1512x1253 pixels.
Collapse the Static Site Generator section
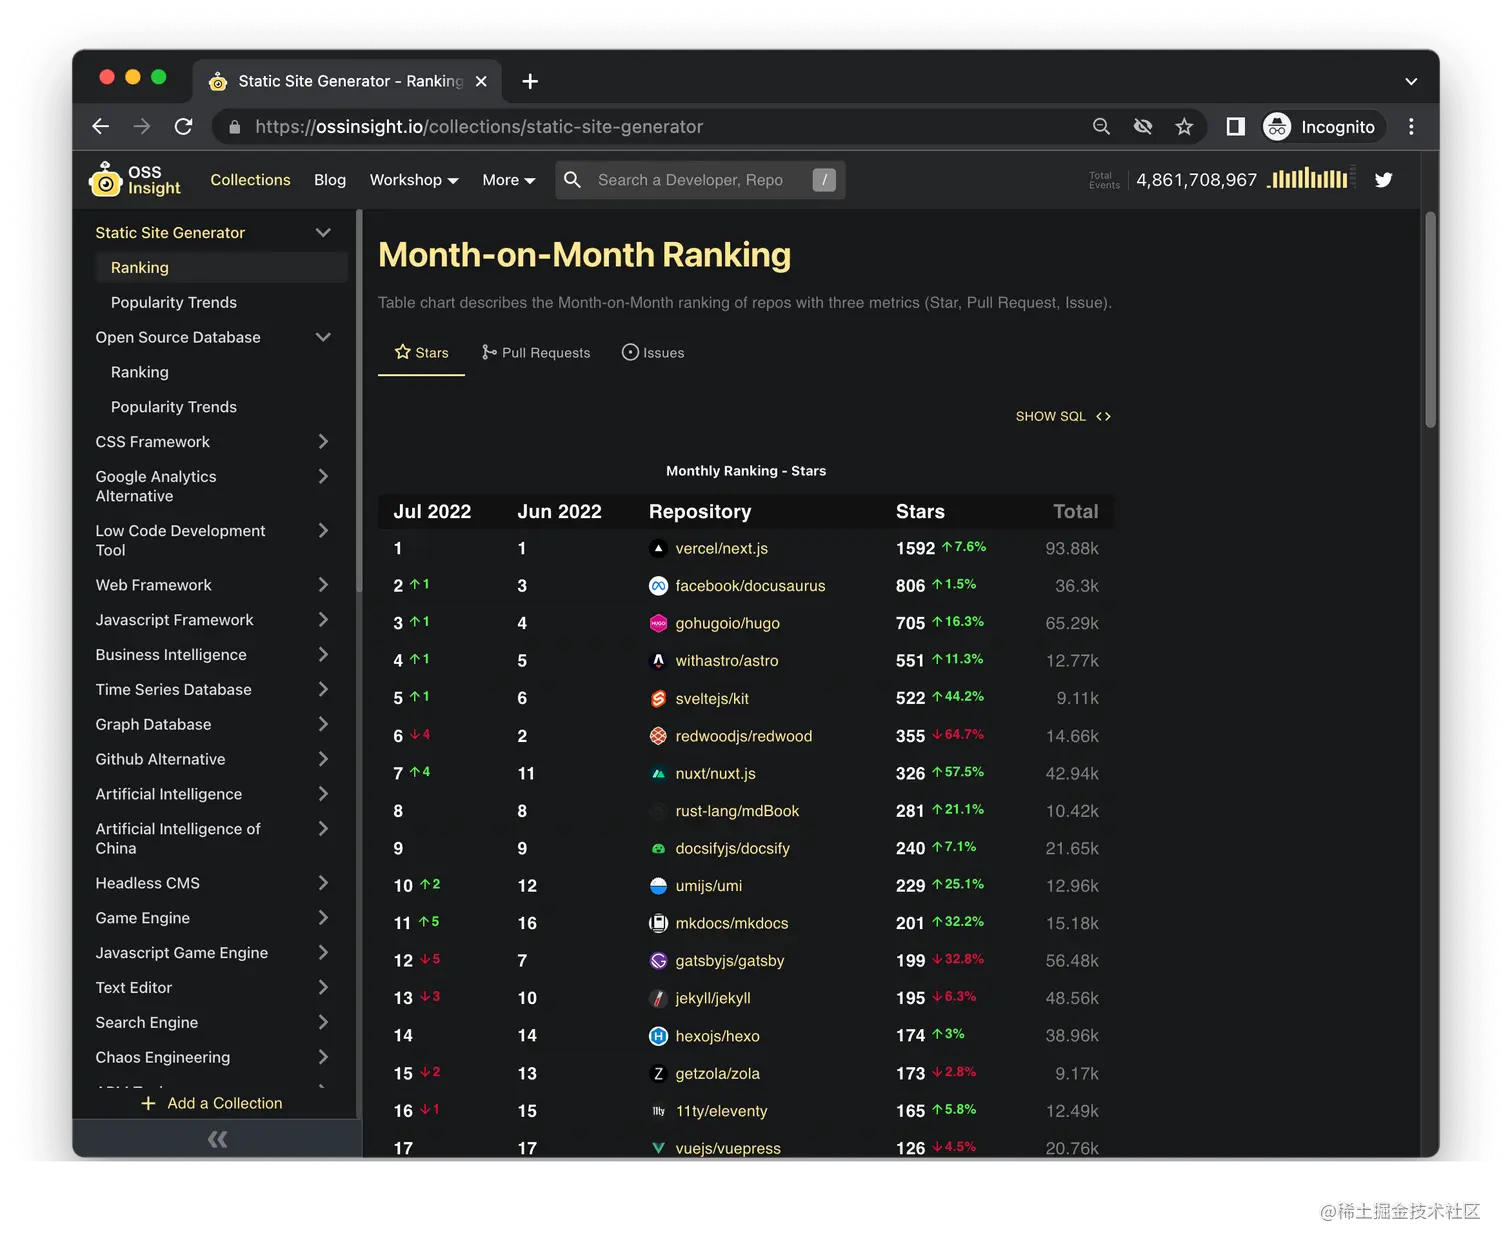(323, 232)
